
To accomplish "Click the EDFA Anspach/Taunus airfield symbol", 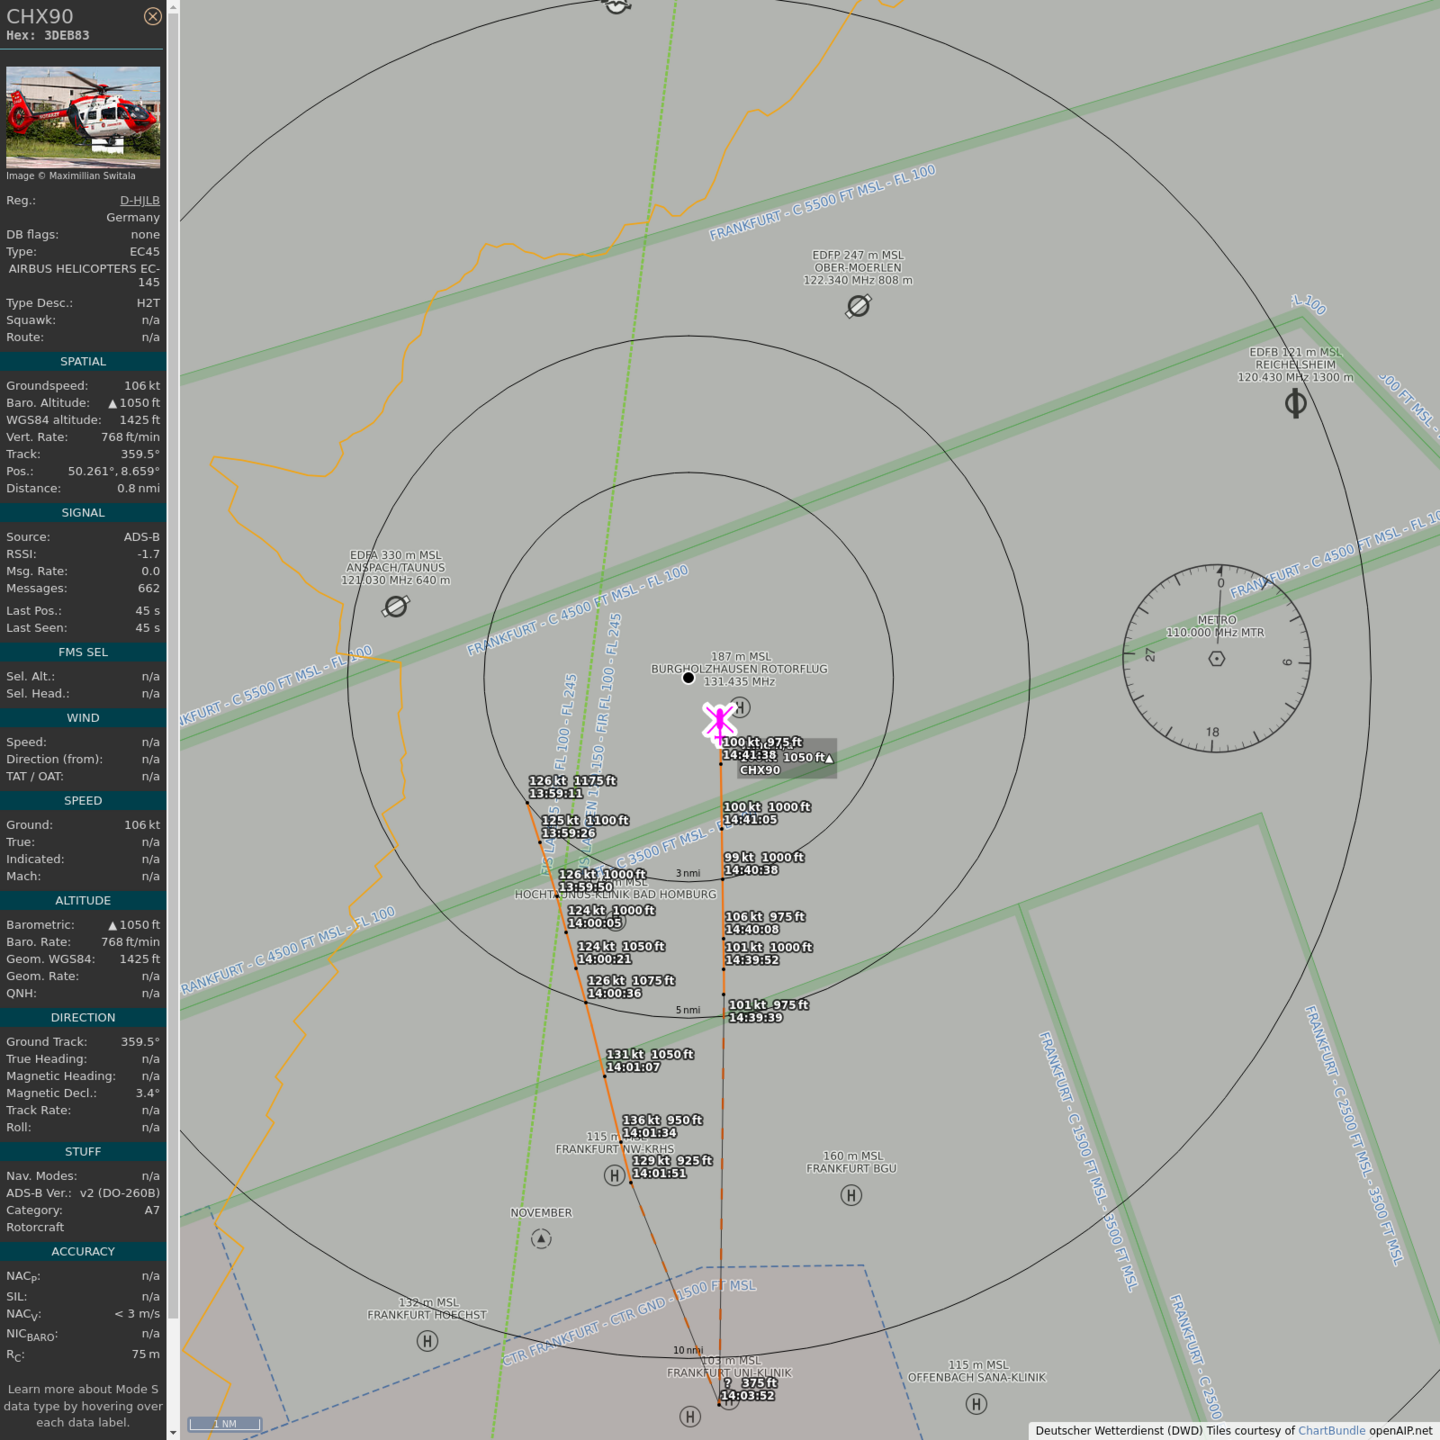I will [396, 606].
